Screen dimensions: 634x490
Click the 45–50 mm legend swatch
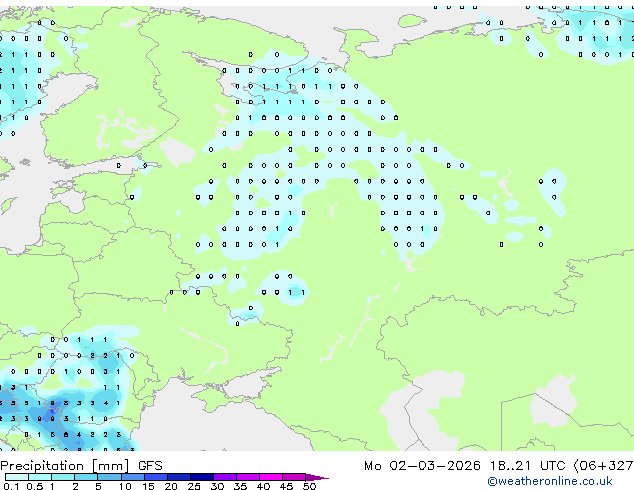click(x=294, y=477)
